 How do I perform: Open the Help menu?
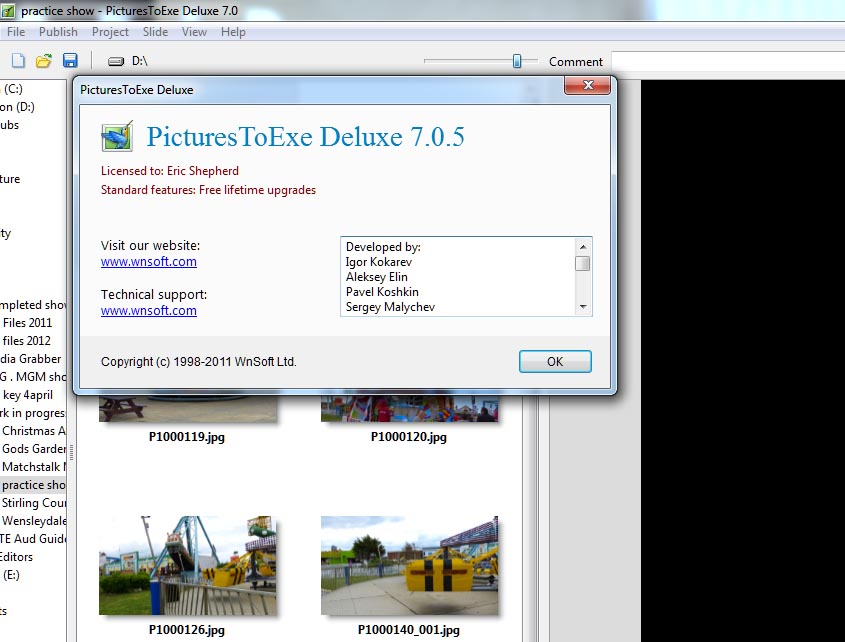click(x=233, y=32)
